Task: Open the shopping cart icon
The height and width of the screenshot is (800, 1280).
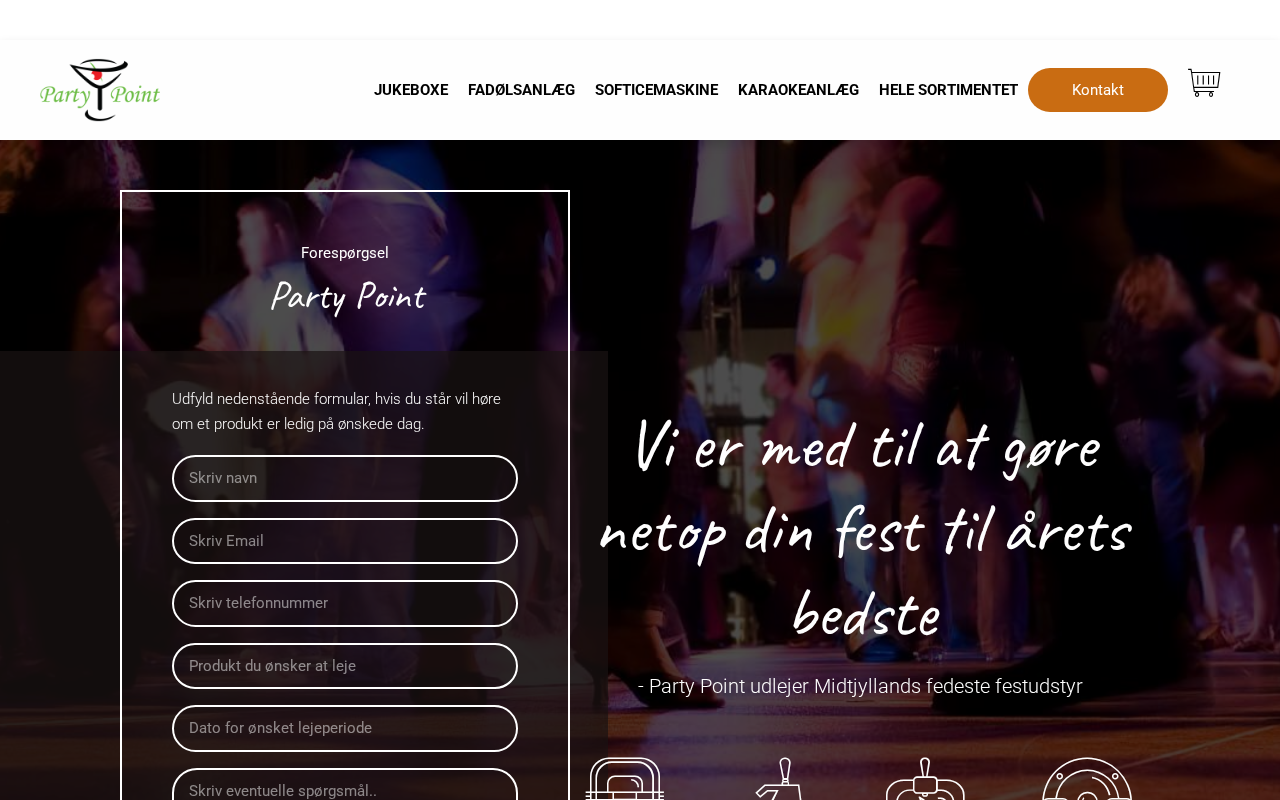Action: pos(1204,83)
